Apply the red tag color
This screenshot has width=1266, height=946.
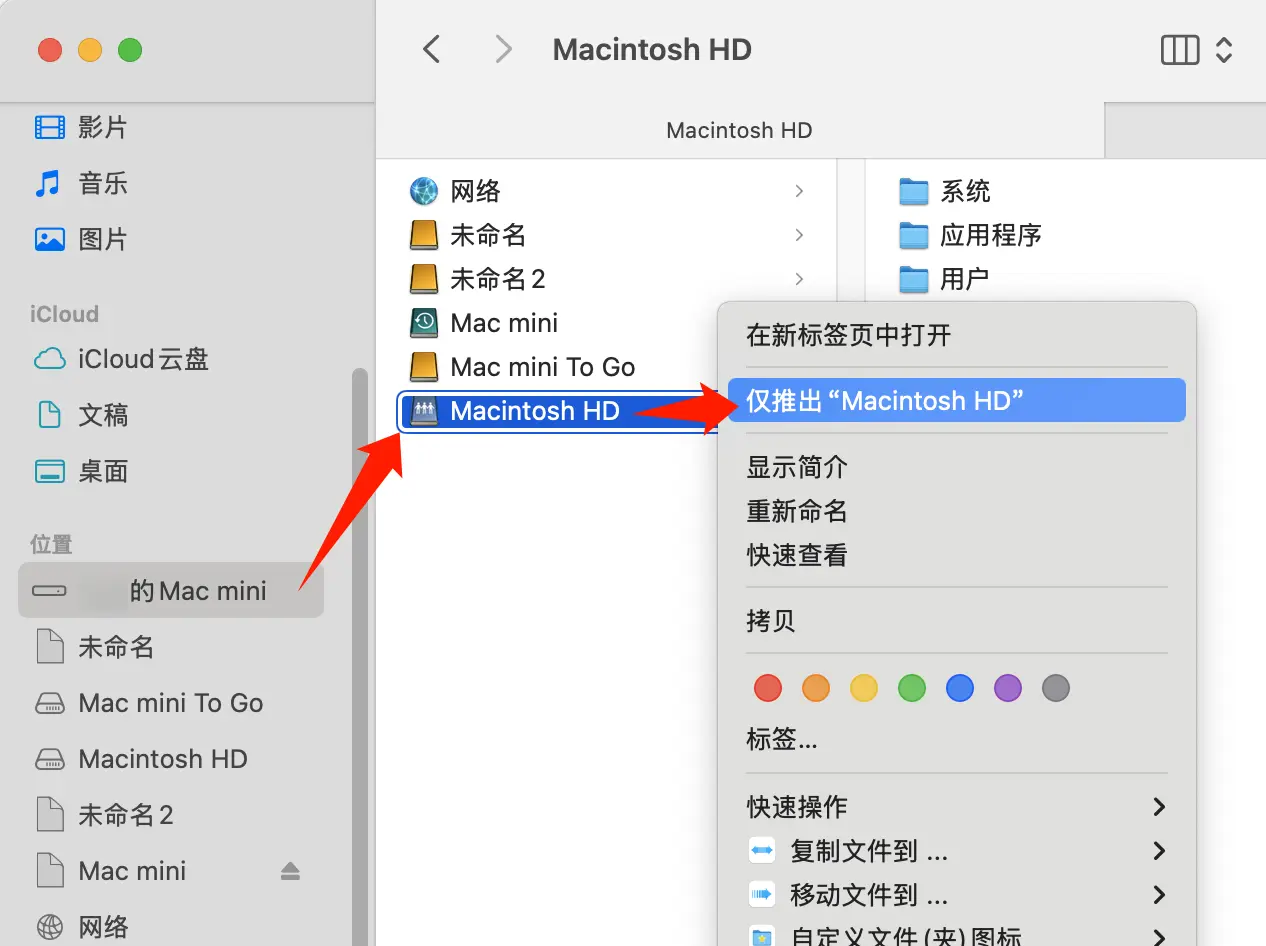click(x=767, y=688)
